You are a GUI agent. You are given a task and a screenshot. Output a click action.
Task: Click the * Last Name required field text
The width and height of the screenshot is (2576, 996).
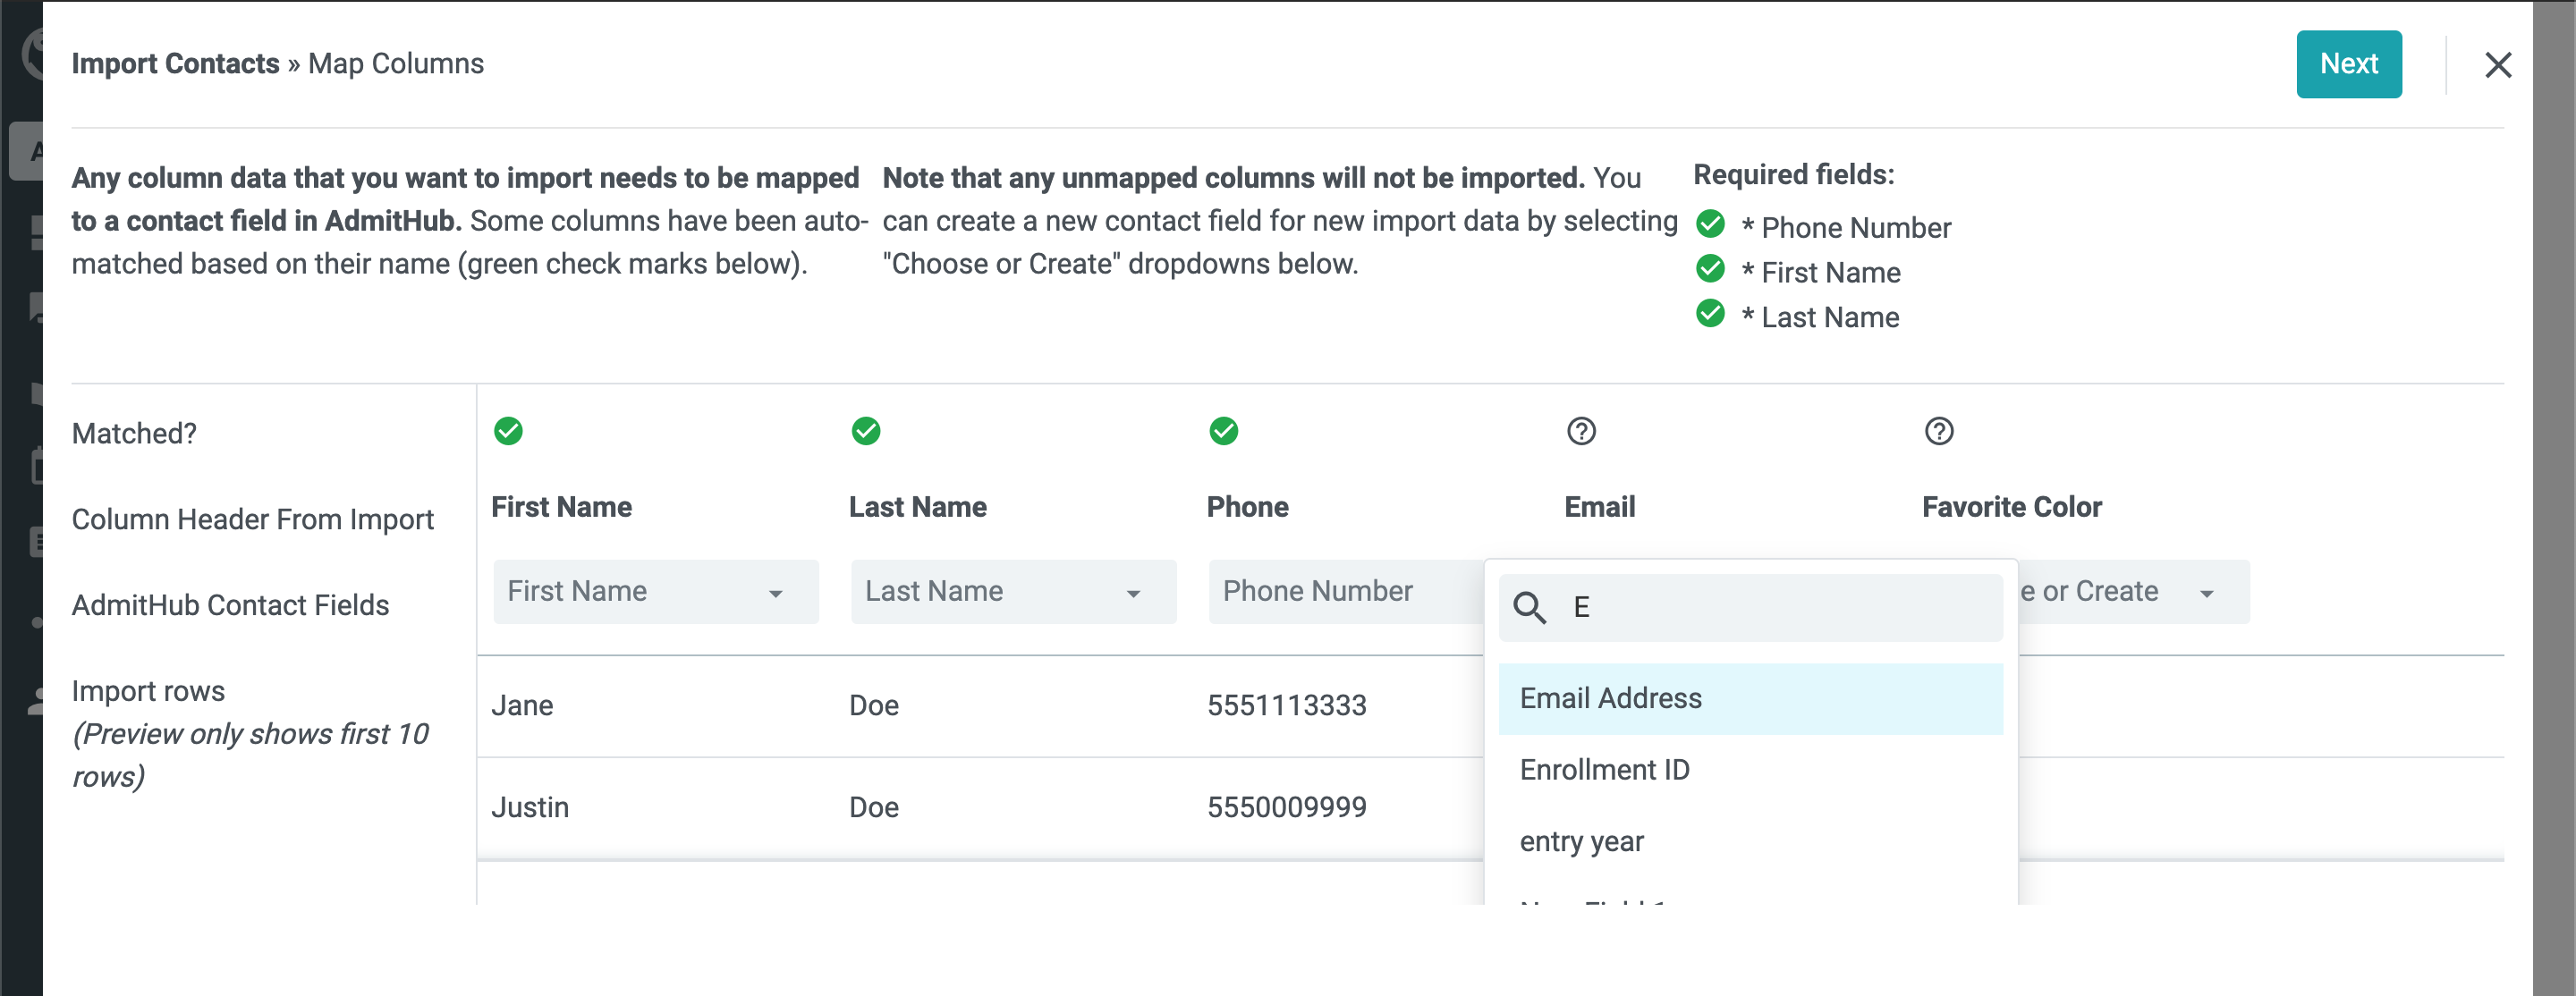click(x=1820, y=318)
